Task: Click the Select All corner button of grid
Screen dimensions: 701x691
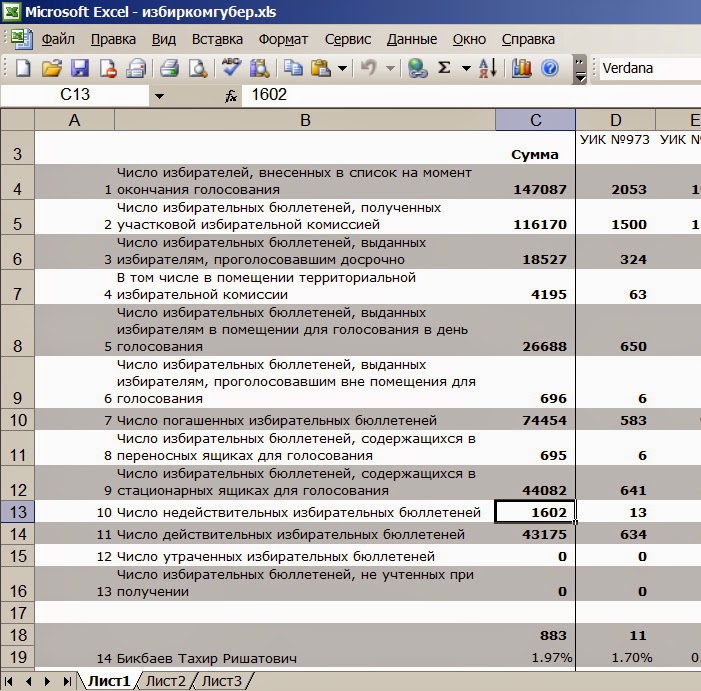Action: [x=17, y=120]
